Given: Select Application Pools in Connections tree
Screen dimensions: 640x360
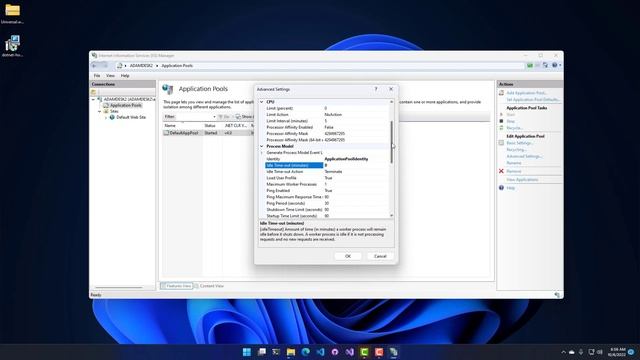Looking at the screenshot, I should (x=125, y=105).
